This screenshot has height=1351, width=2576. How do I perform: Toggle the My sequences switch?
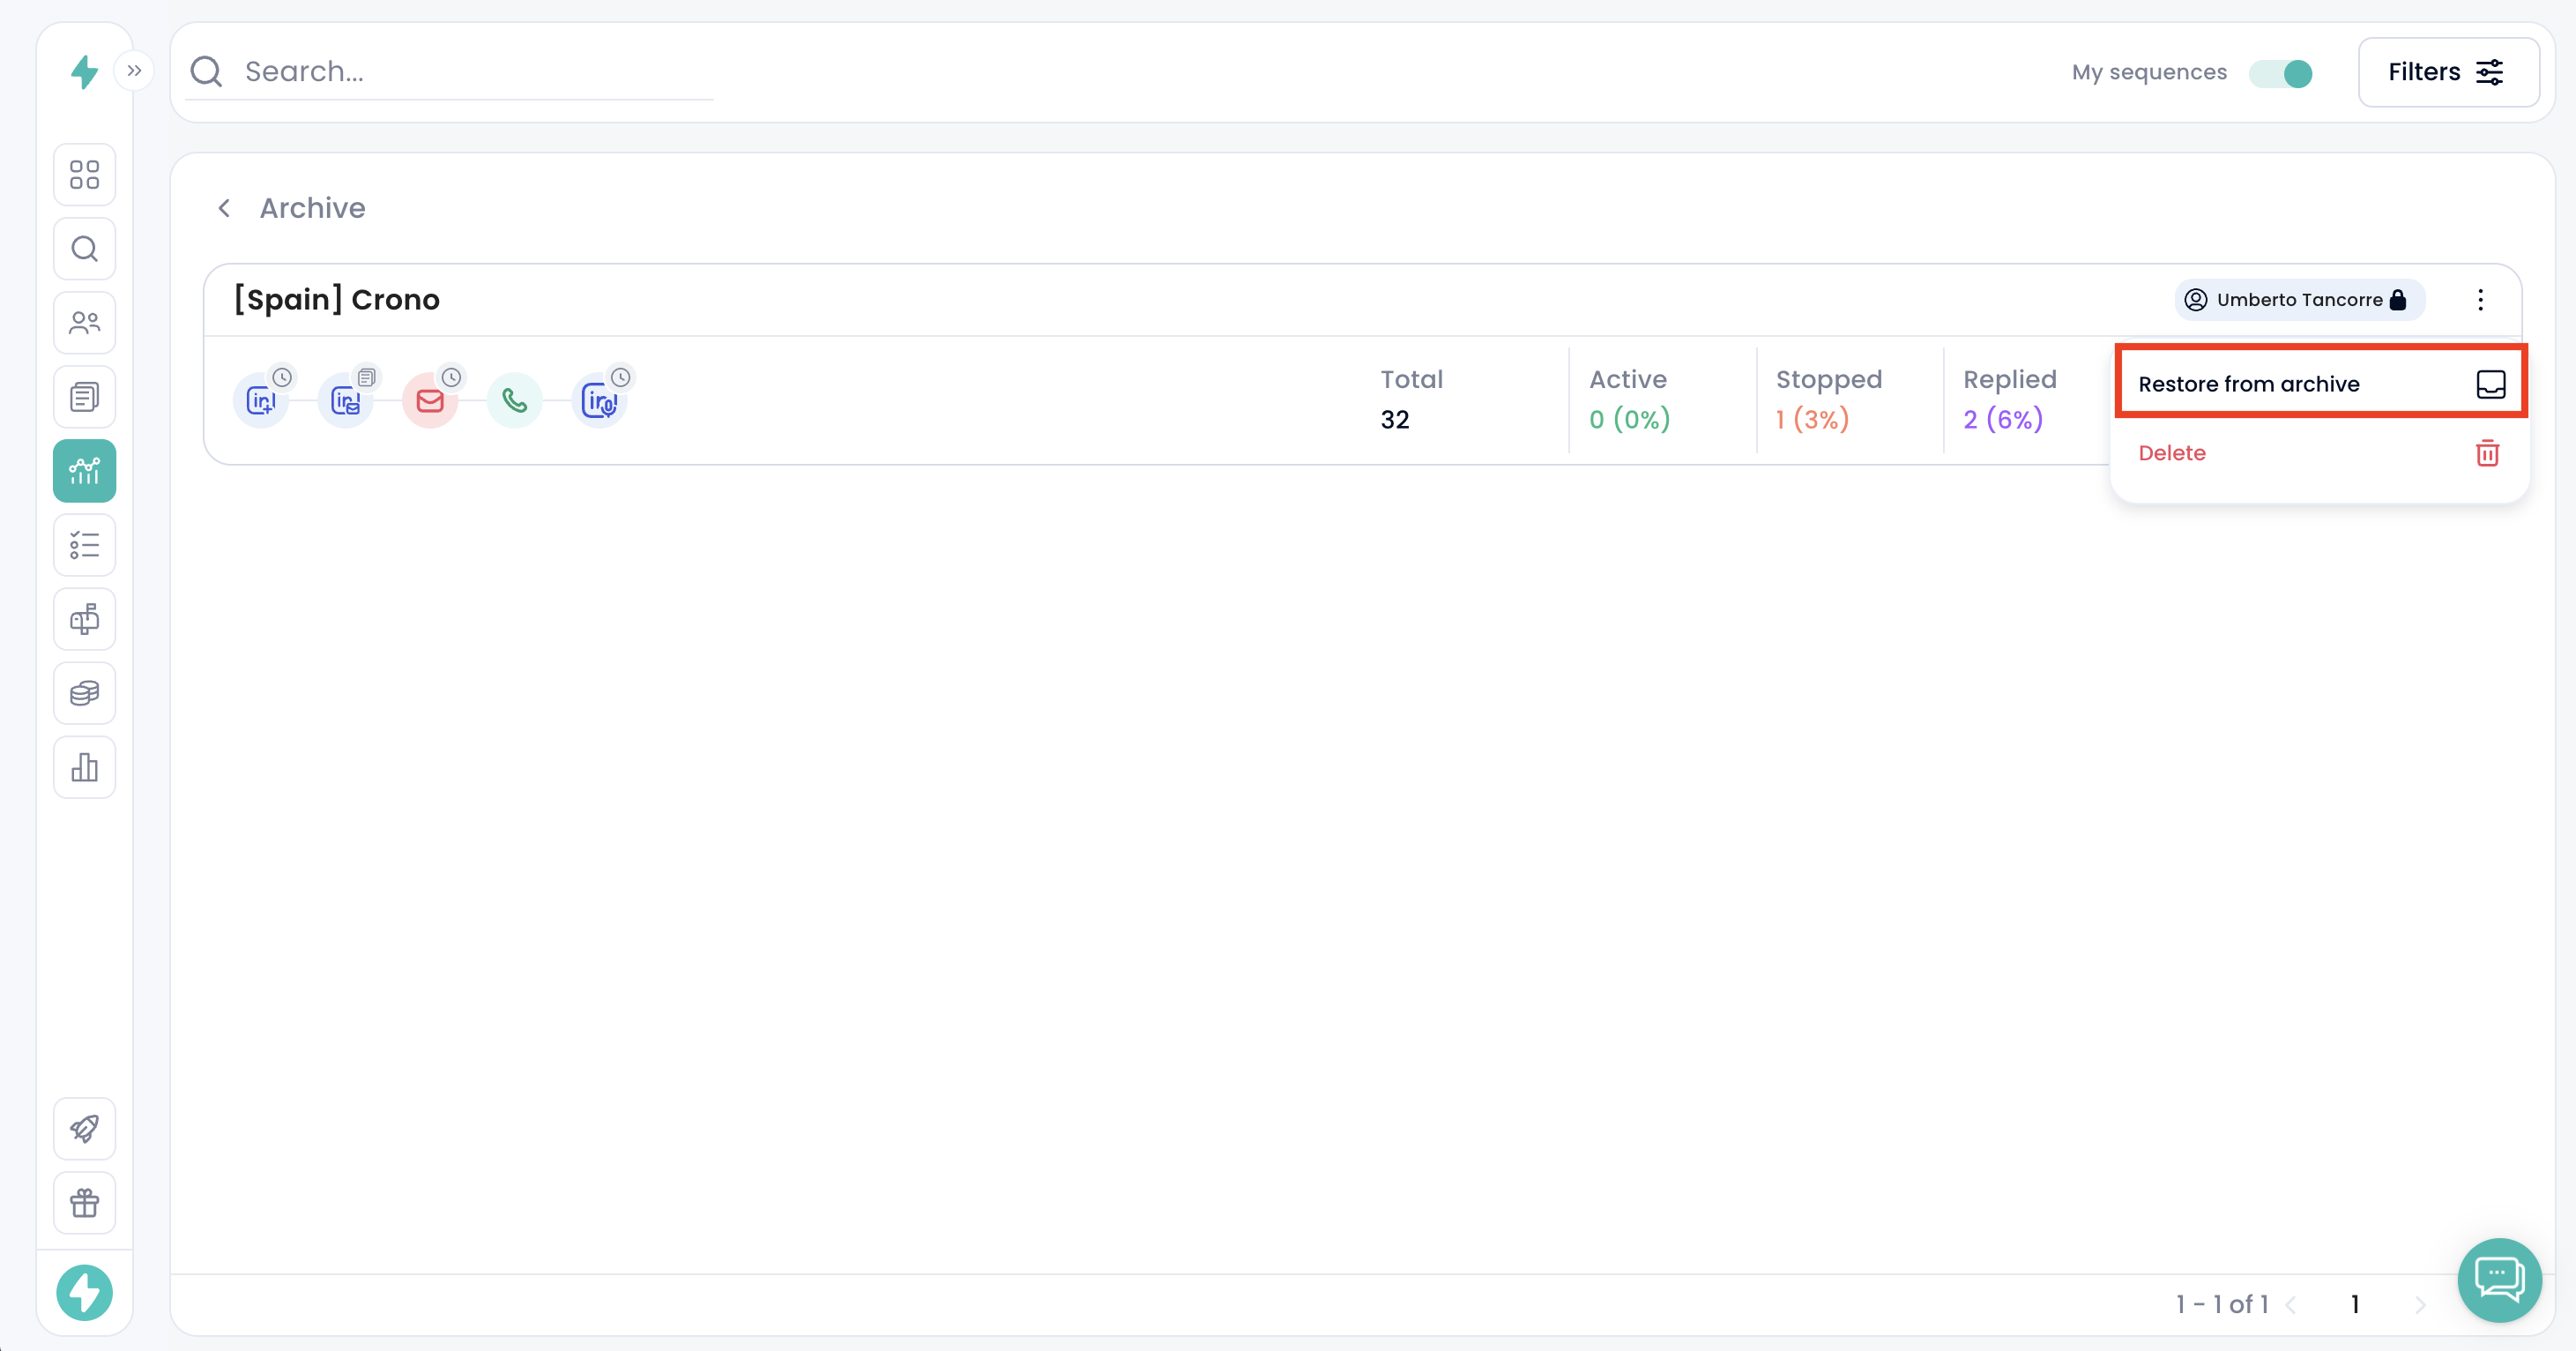2280,73
